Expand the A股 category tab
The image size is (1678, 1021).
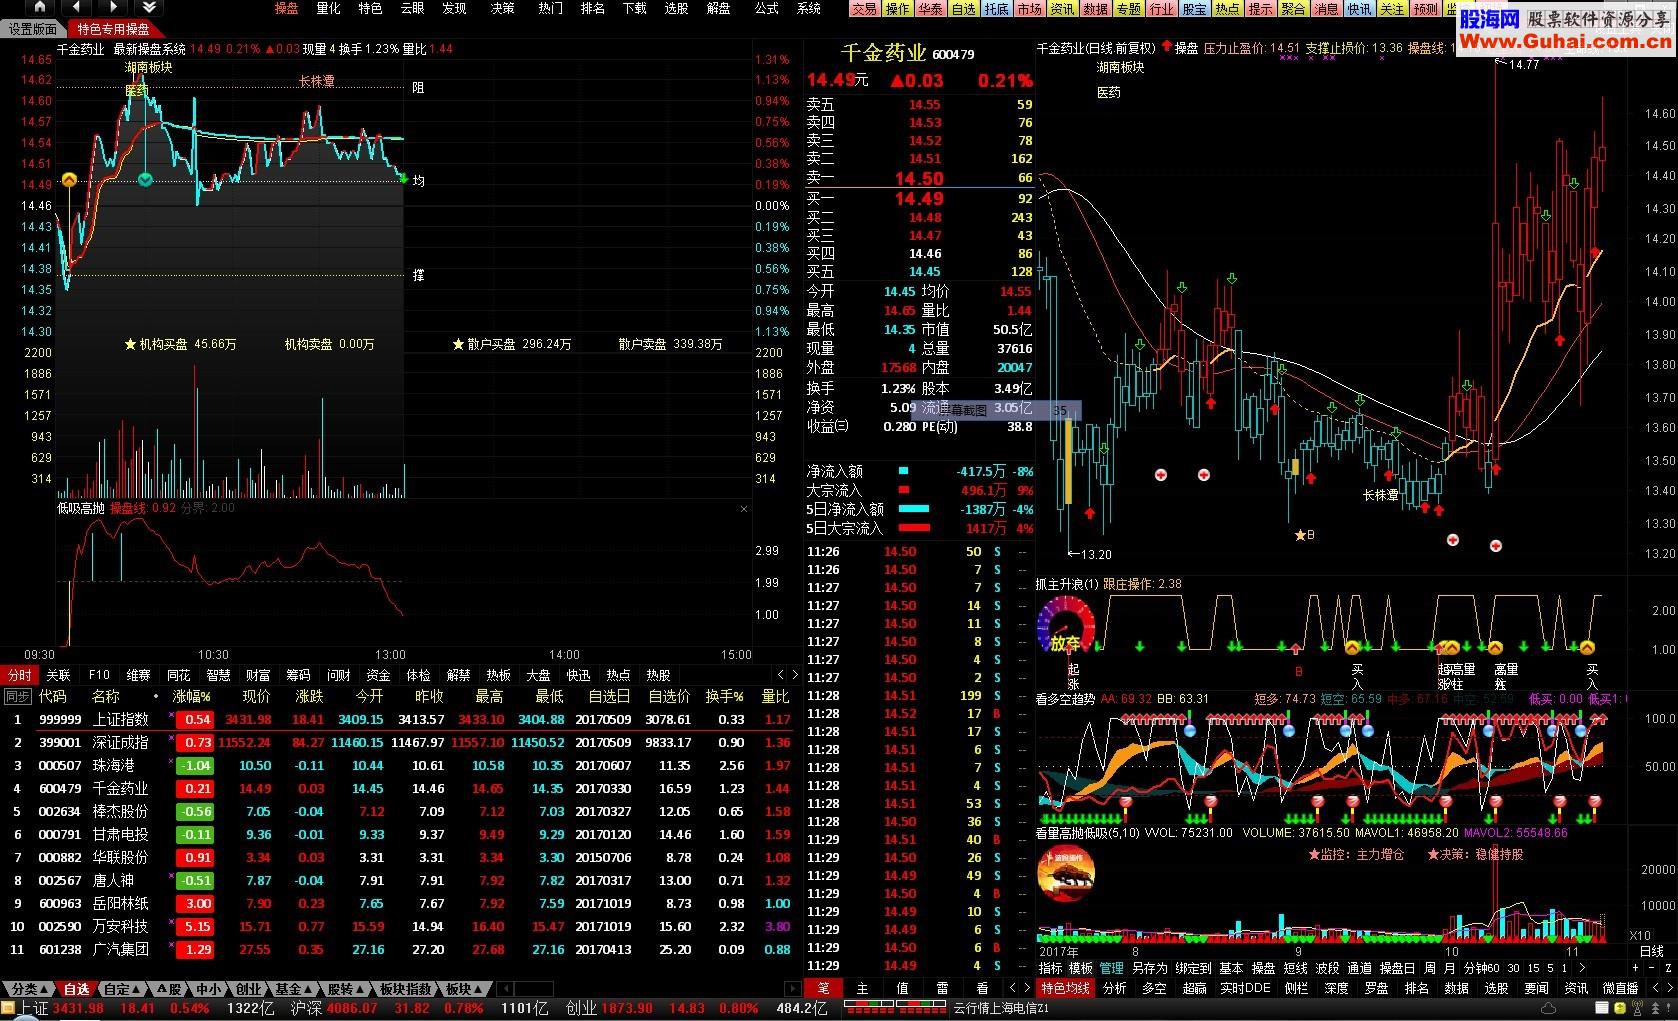tap(169, 989)
